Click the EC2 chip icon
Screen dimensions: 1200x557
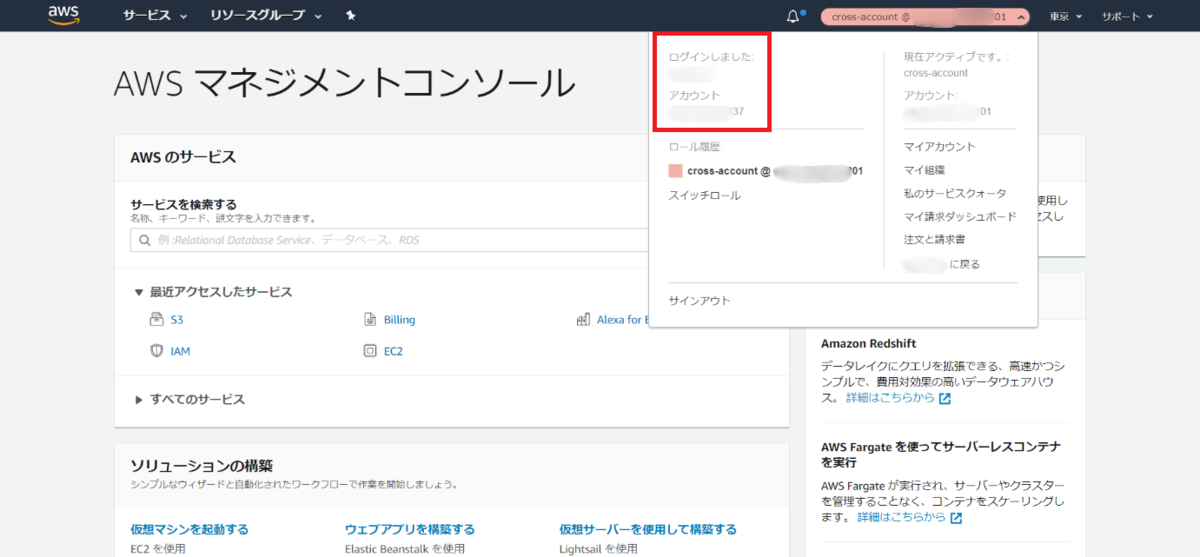[x=370, y=351]
